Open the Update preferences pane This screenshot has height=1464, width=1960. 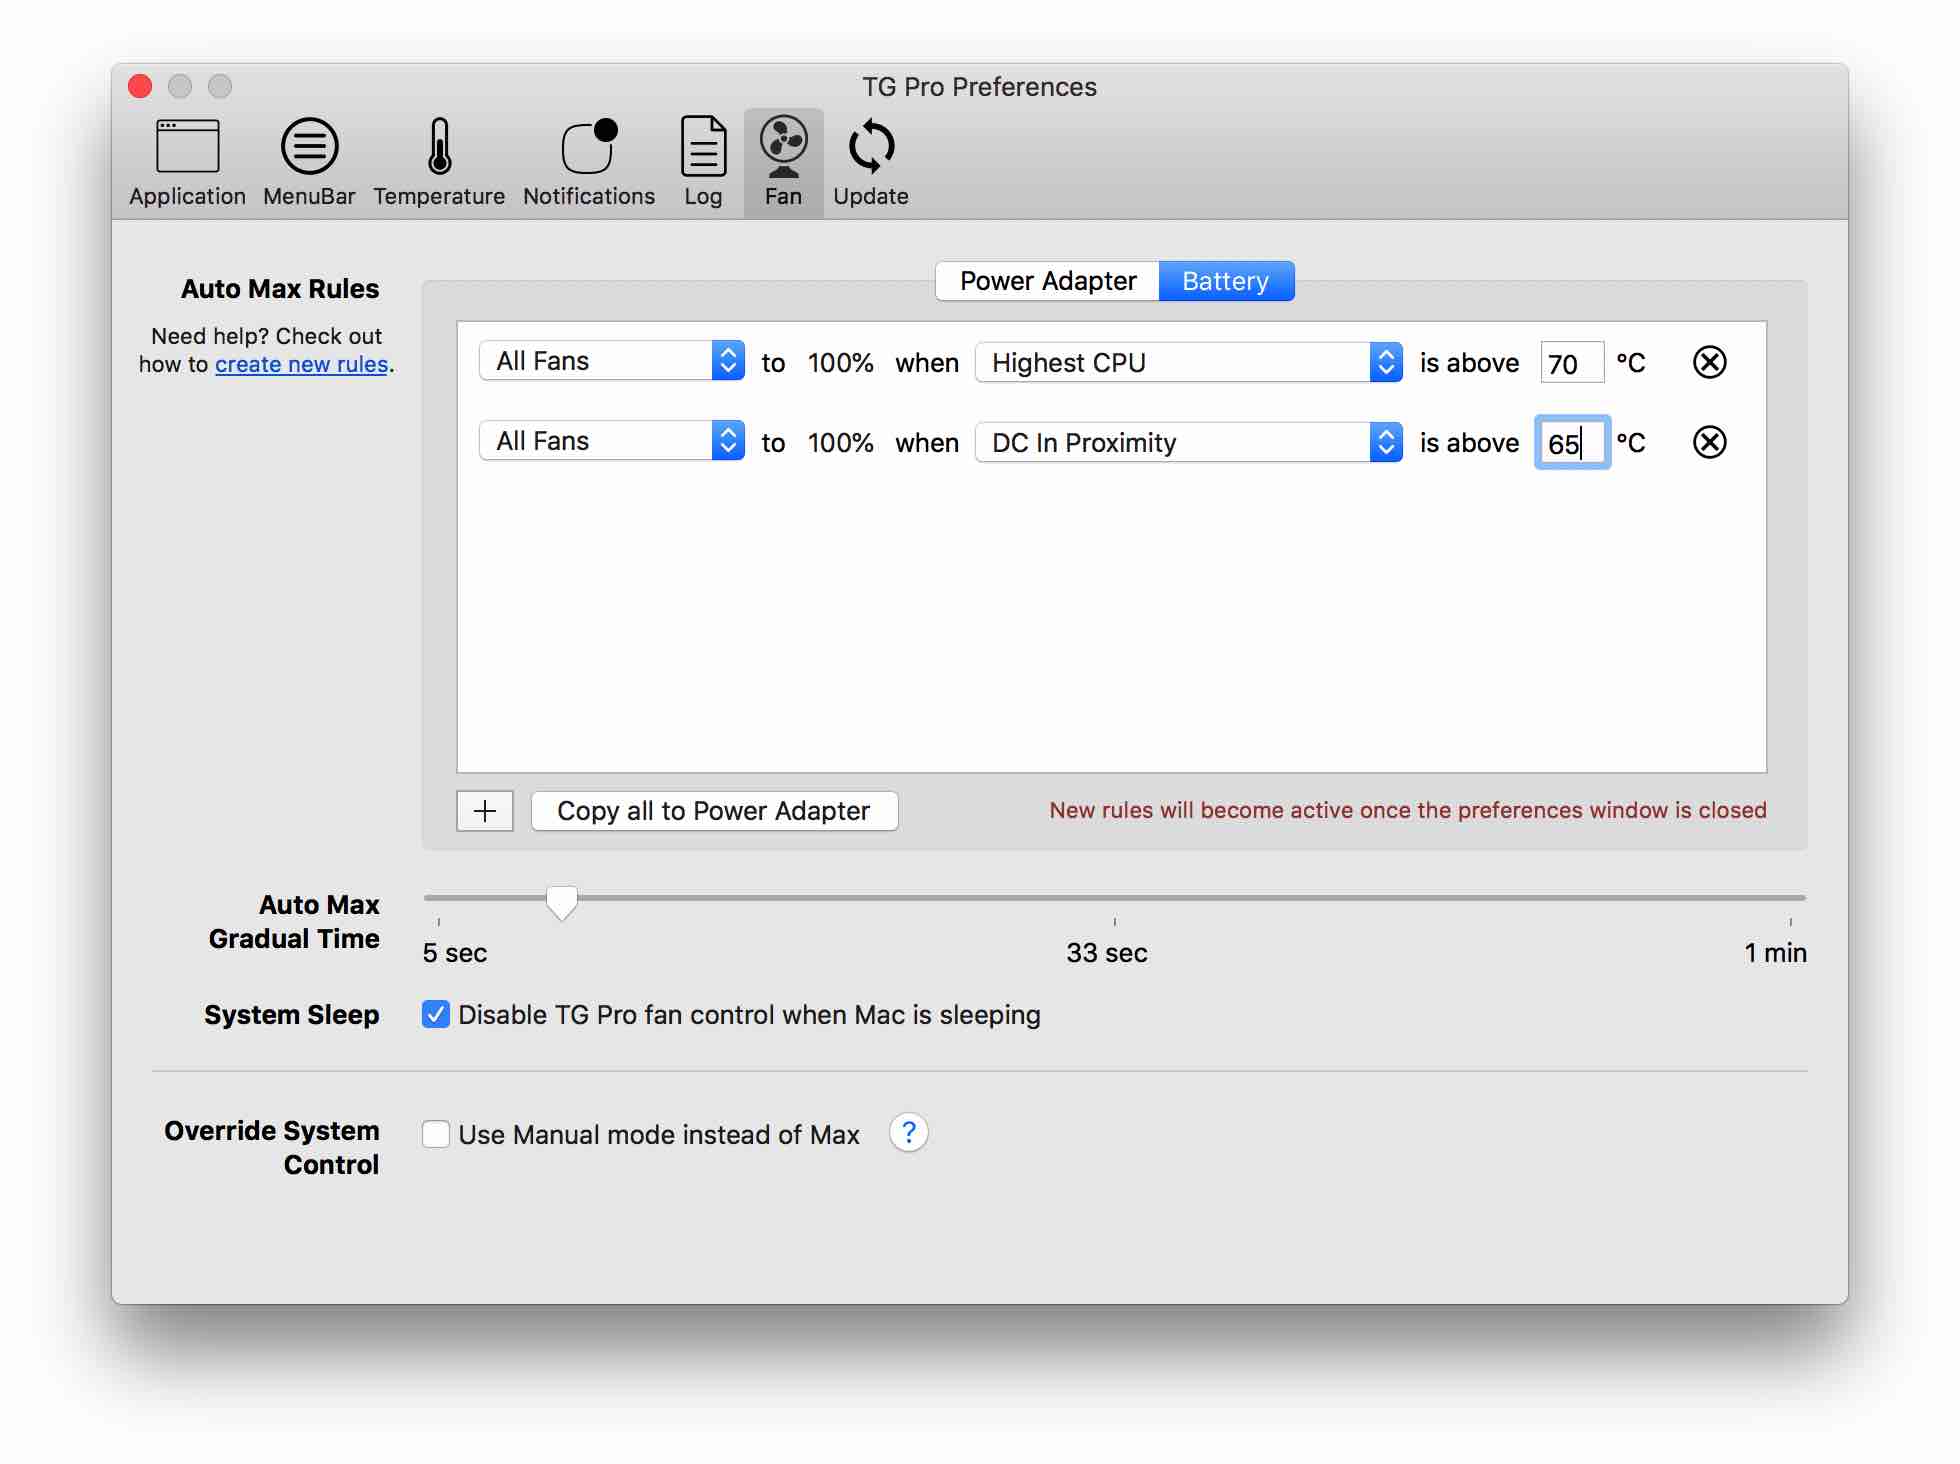(x=870, y=162)
